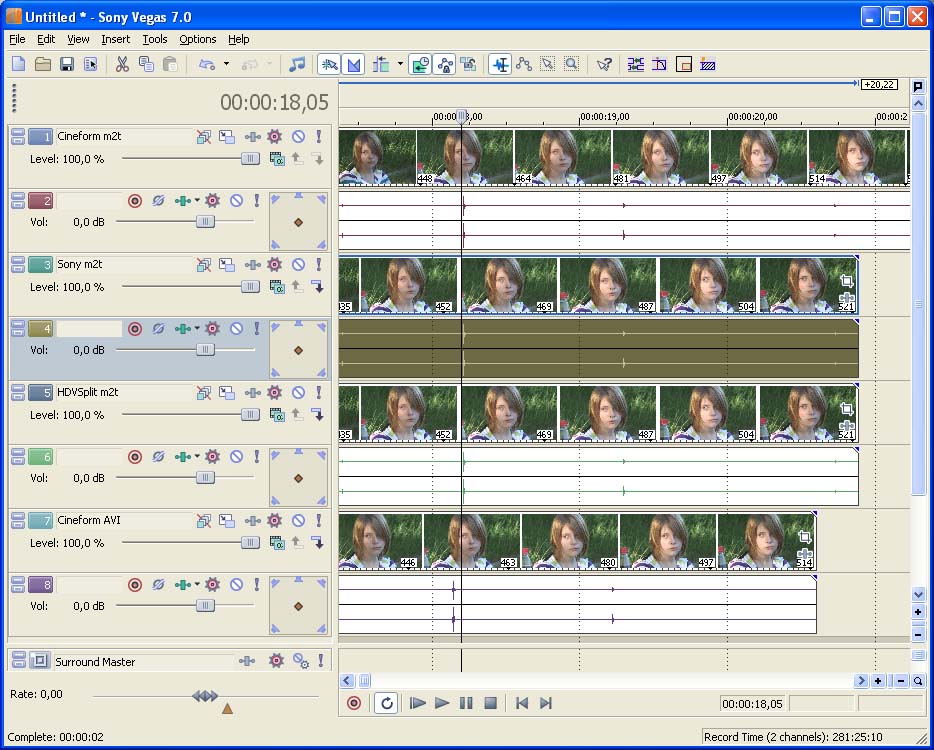This screenshot has width=934, height=750.
Task: Solo audio track 8
Action: (257, 585)
